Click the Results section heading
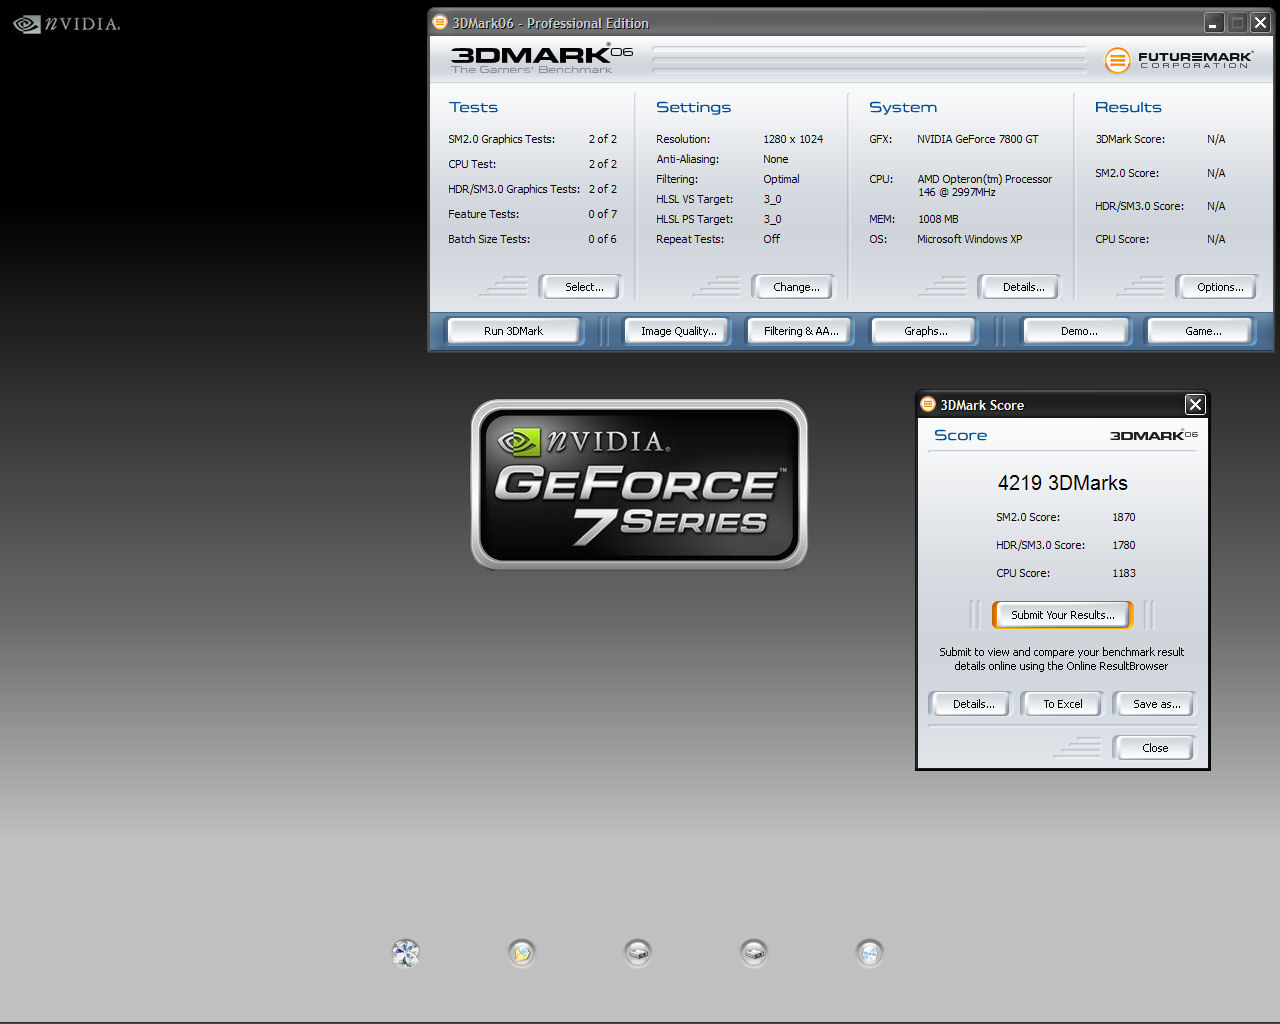1280x1024 pixels. (1128, 107)
